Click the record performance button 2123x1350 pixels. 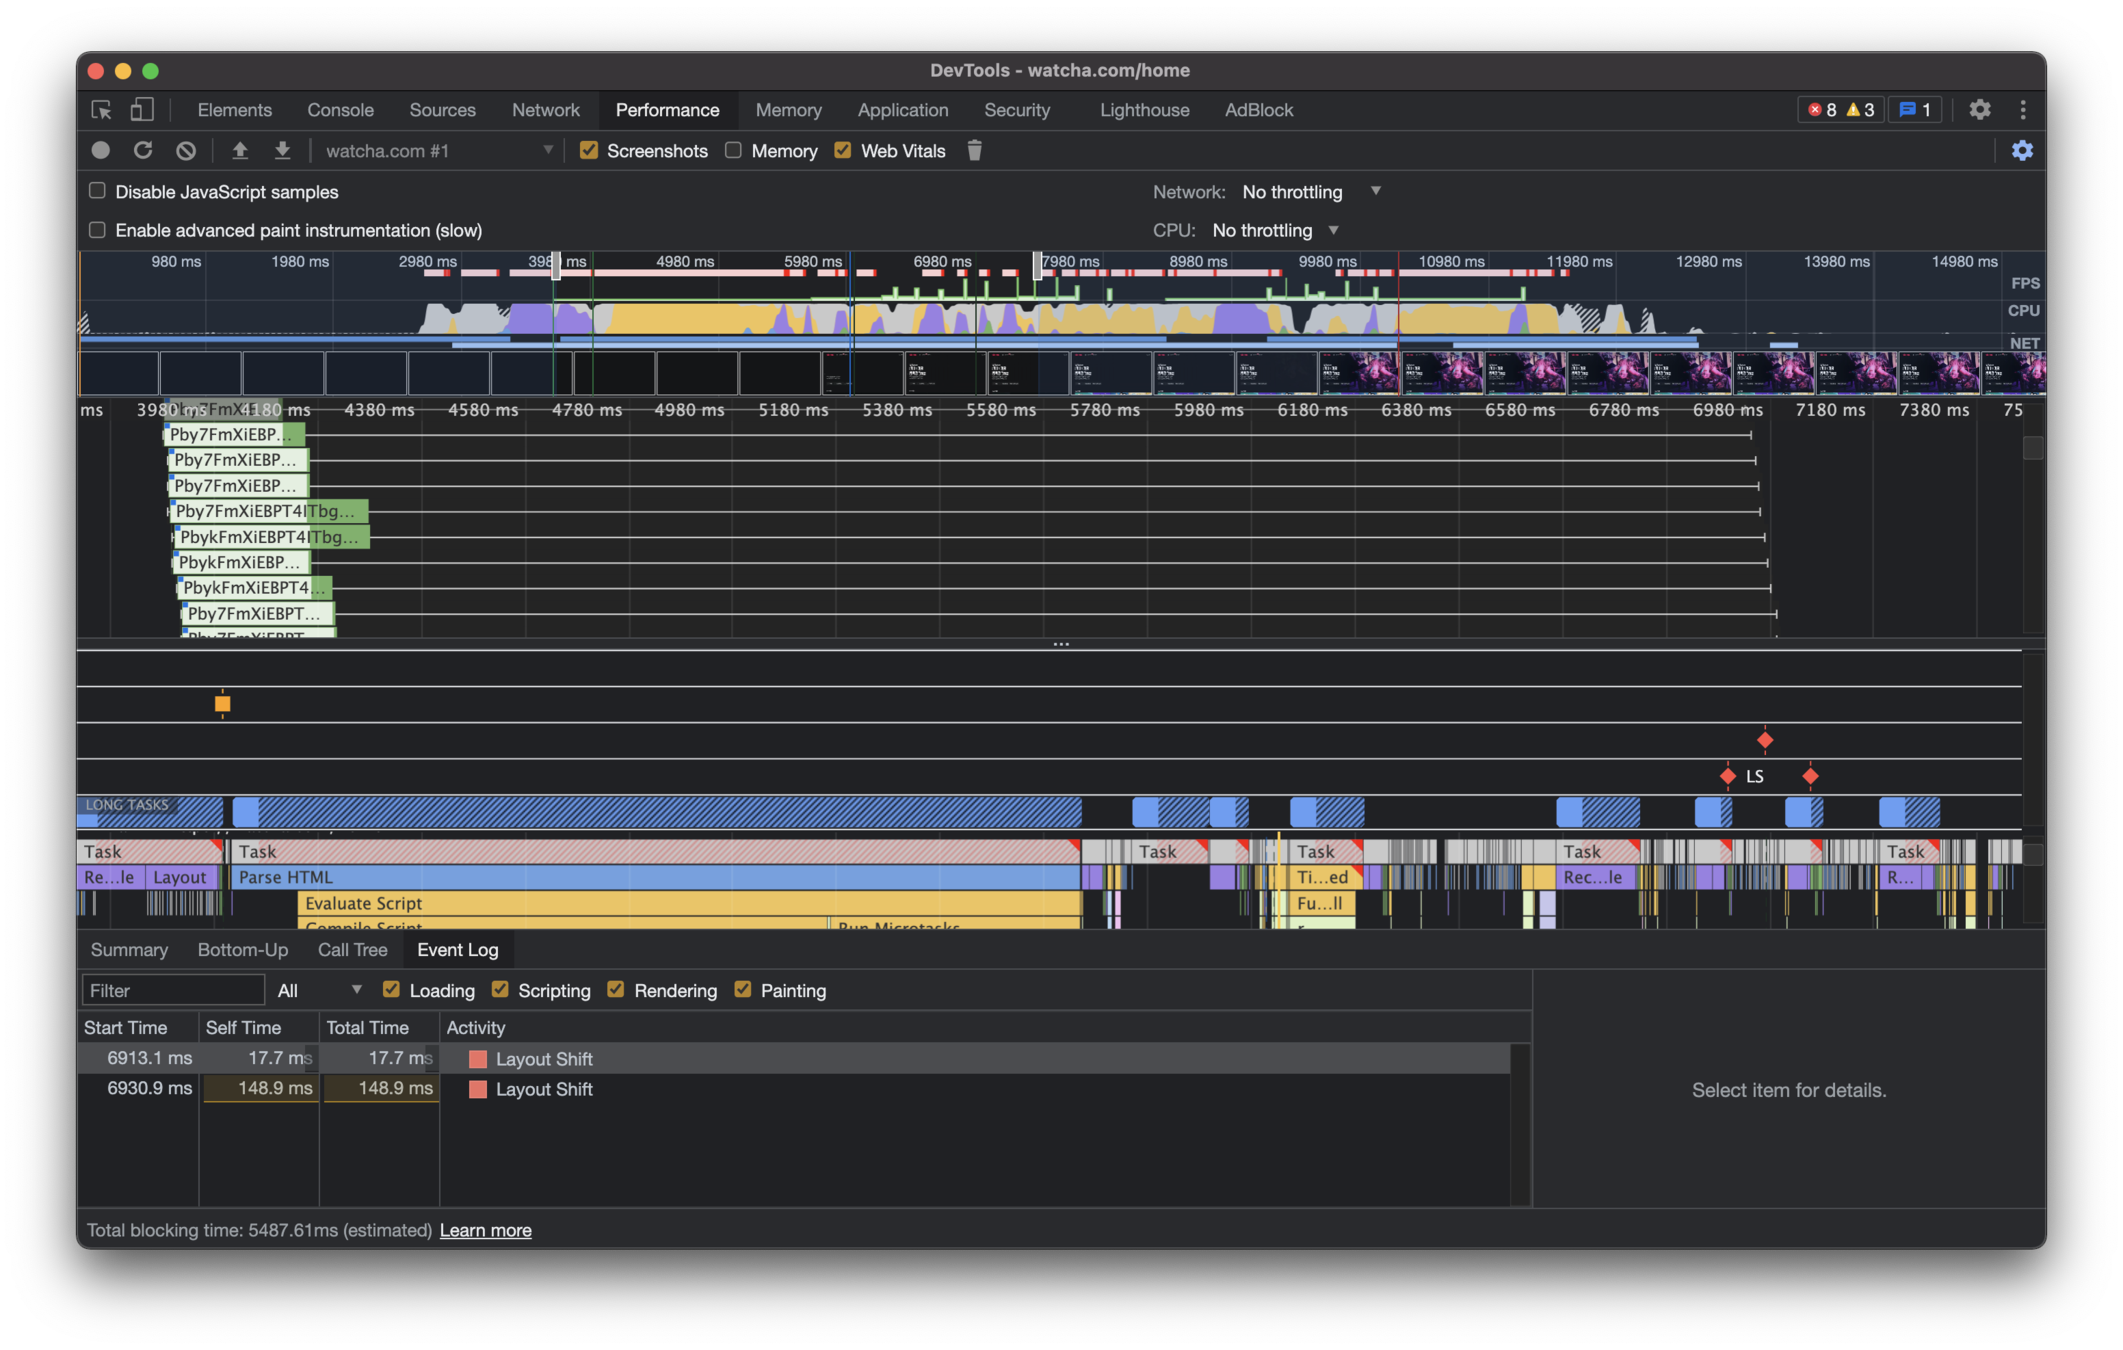point(100,151)
